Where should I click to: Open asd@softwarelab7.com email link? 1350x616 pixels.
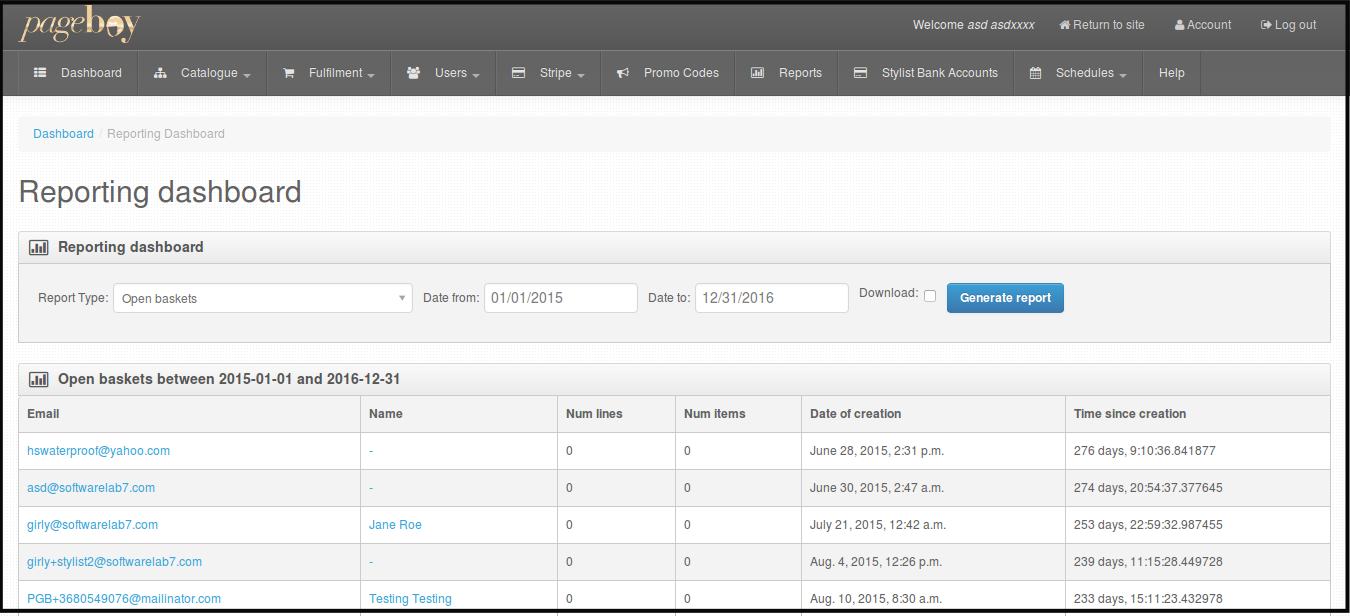tap(91, 488)
